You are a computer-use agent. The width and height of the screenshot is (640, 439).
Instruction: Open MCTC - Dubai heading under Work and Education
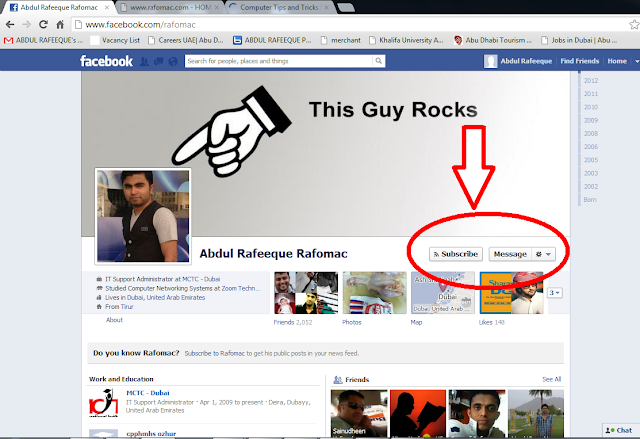click(x=148, y=393)
